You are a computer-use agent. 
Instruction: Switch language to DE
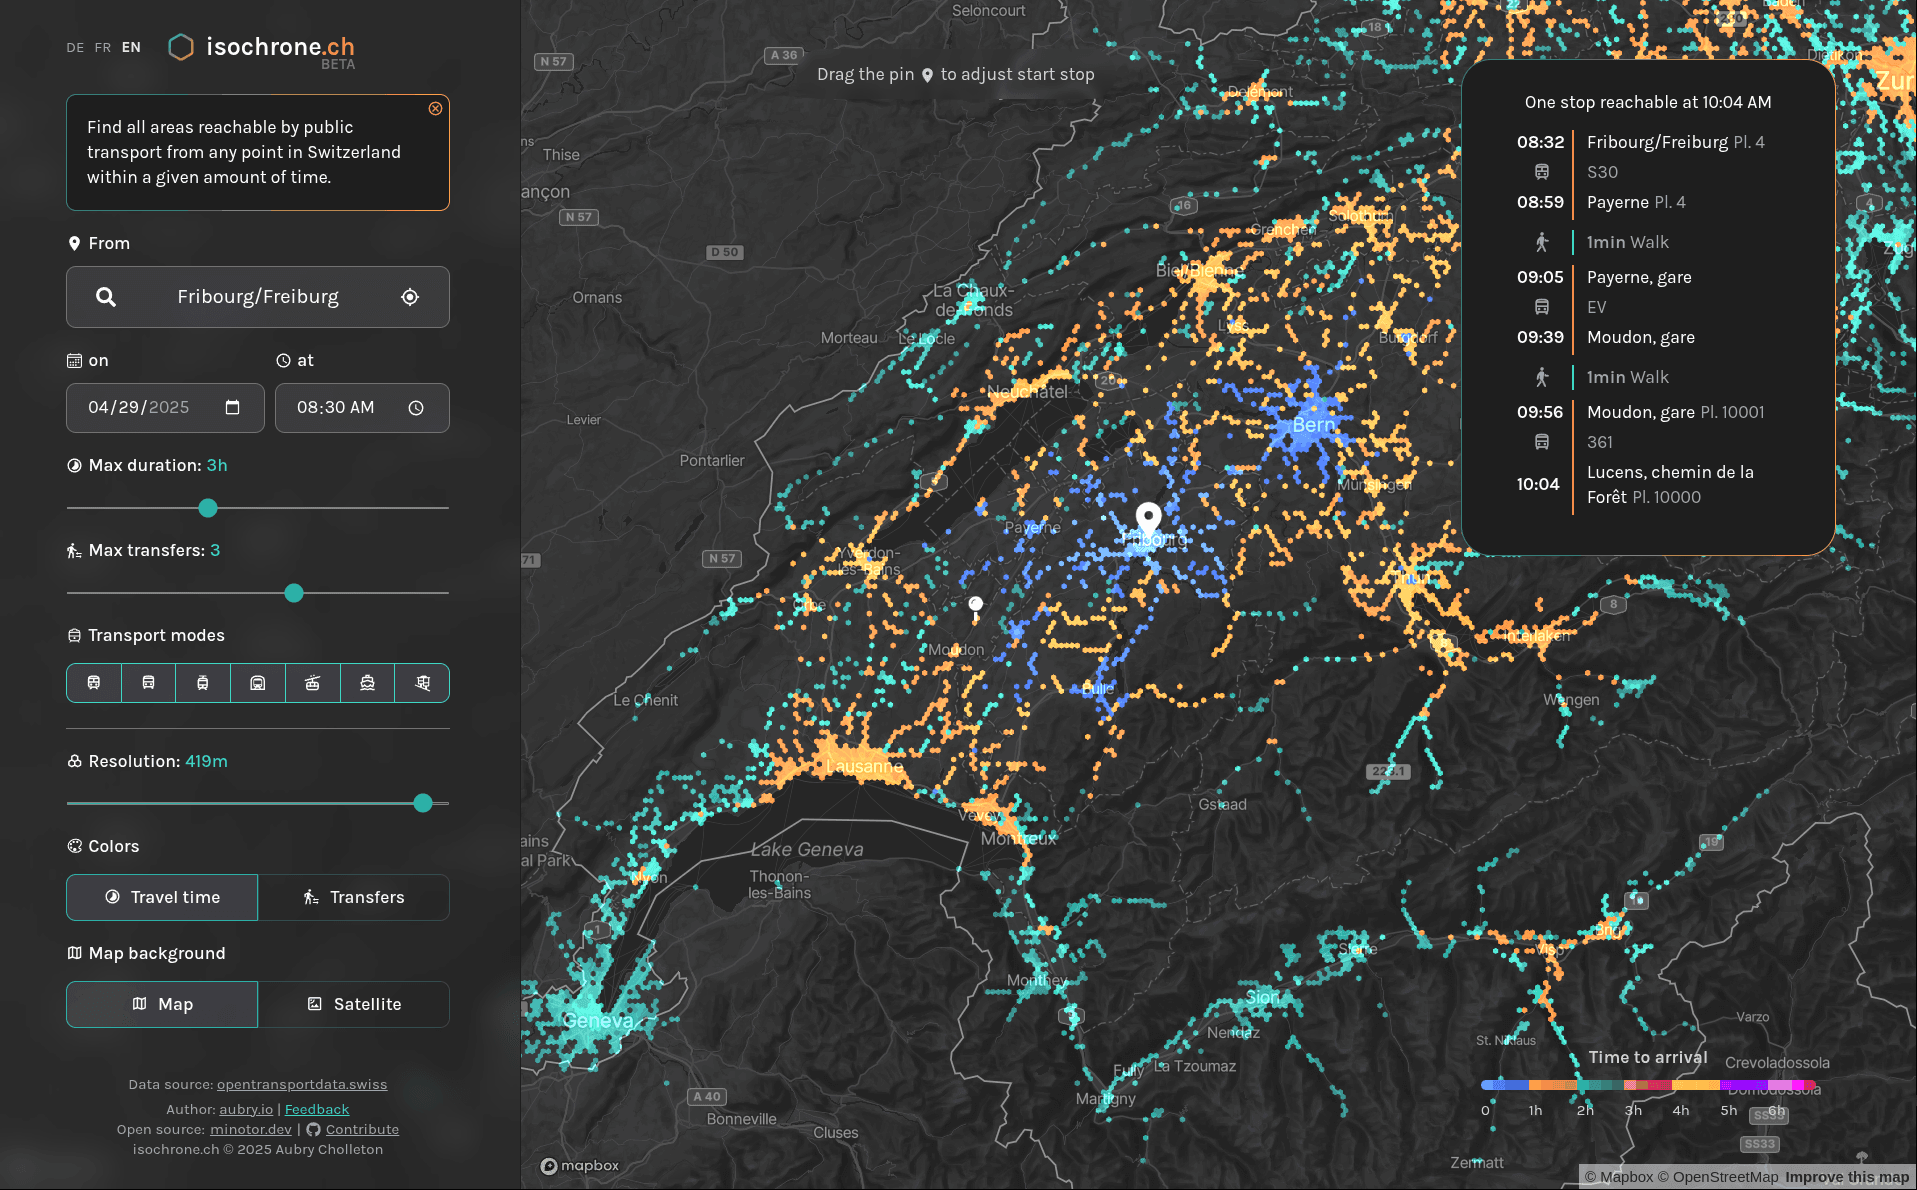click(x=75, y=48)
